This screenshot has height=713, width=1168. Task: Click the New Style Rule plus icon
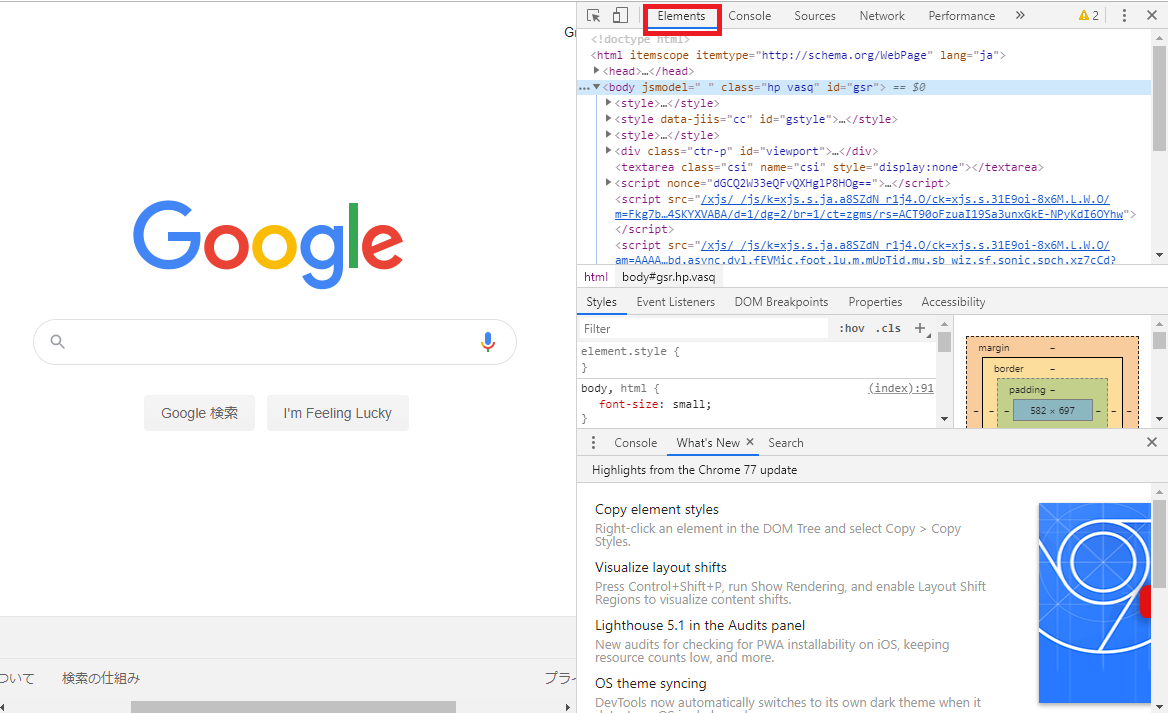click(921, 328)
